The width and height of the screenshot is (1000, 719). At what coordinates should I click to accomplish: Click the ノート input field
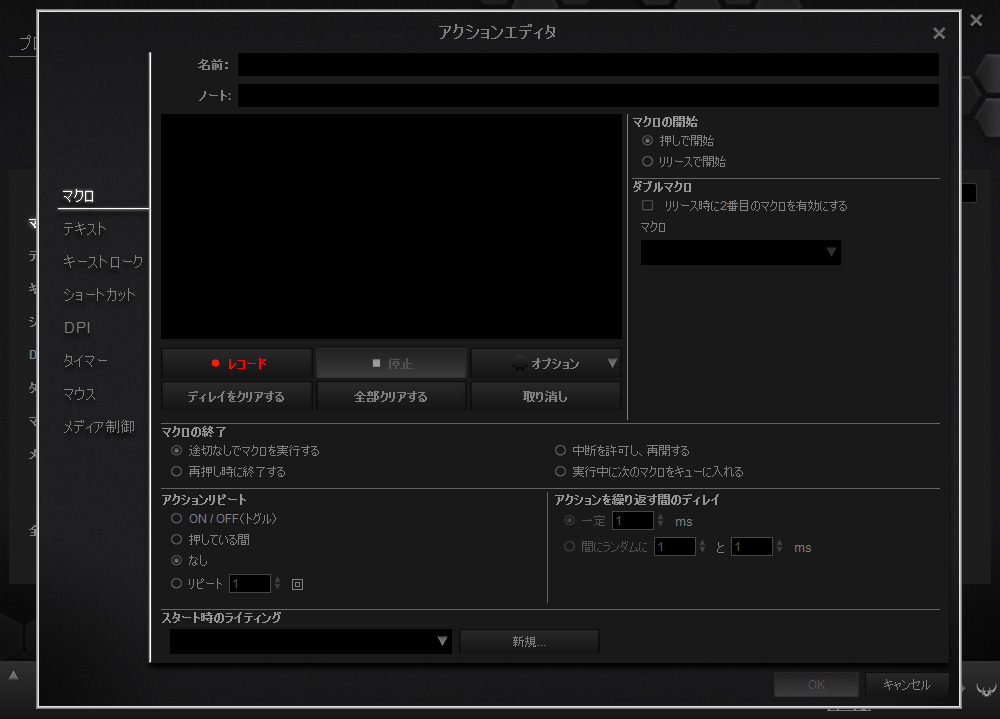(588, 96)
